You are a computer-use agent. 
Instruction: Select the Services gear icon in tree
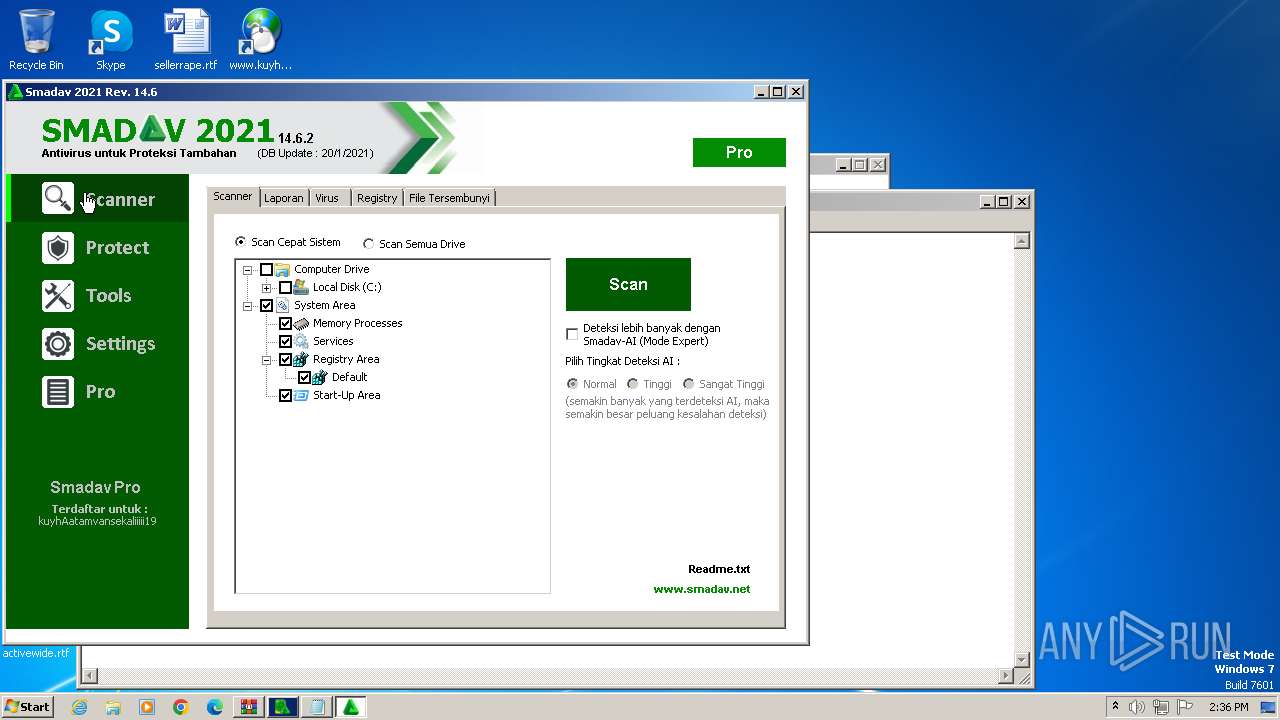301,341
